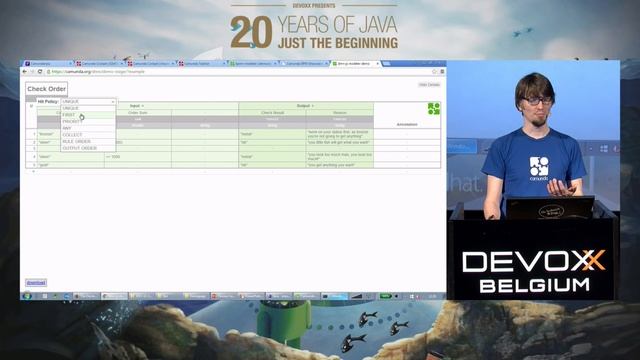Click the Annotation column header

[407, 124]
